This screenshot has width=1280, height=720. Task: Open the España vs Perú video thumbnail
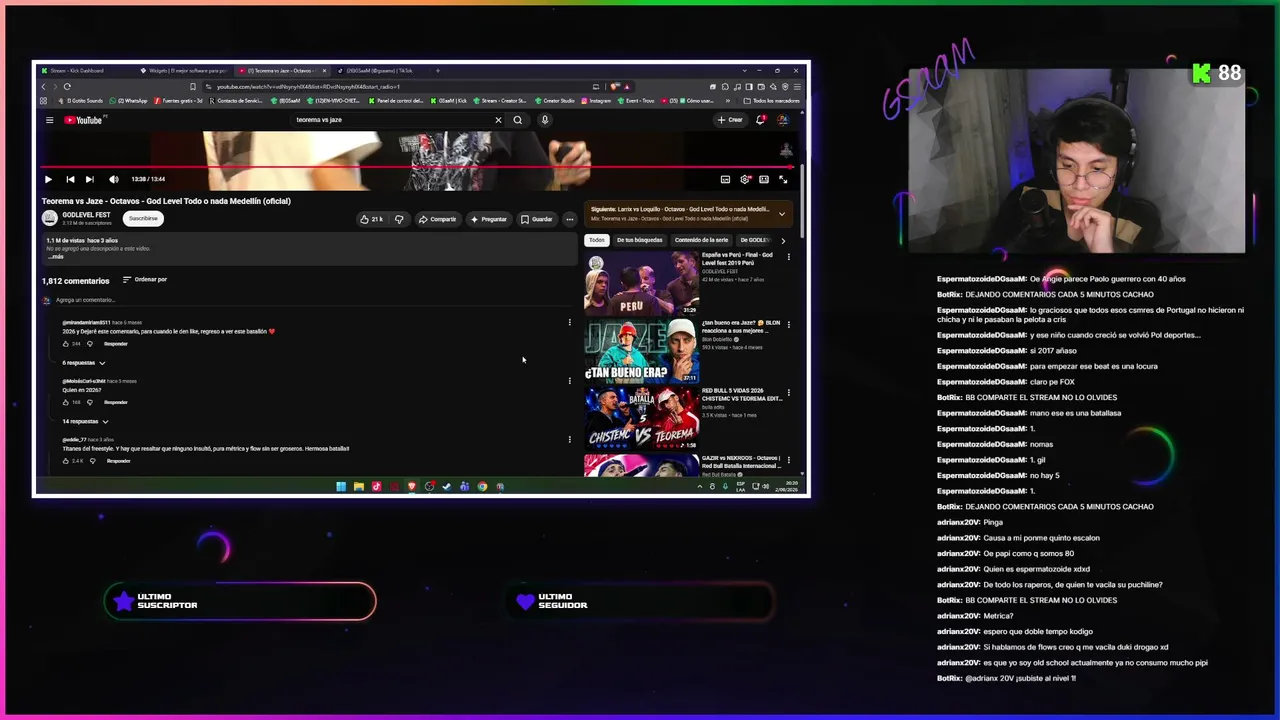click(x=641, y=282)
